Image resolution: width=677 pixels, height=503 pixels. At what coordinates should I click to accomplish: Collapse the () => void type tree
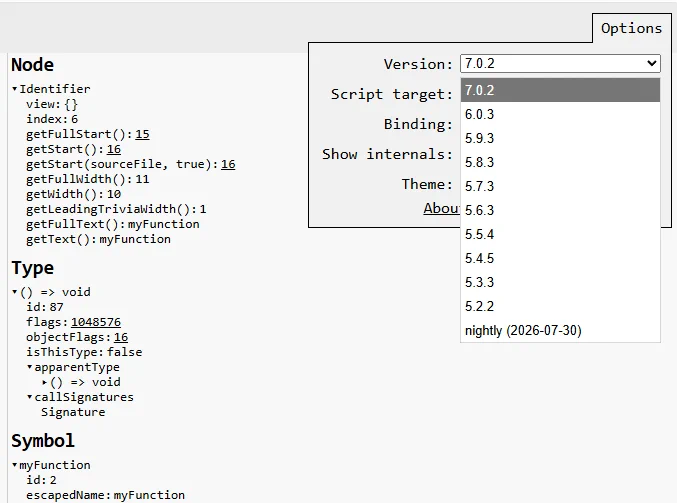(15, 292)
